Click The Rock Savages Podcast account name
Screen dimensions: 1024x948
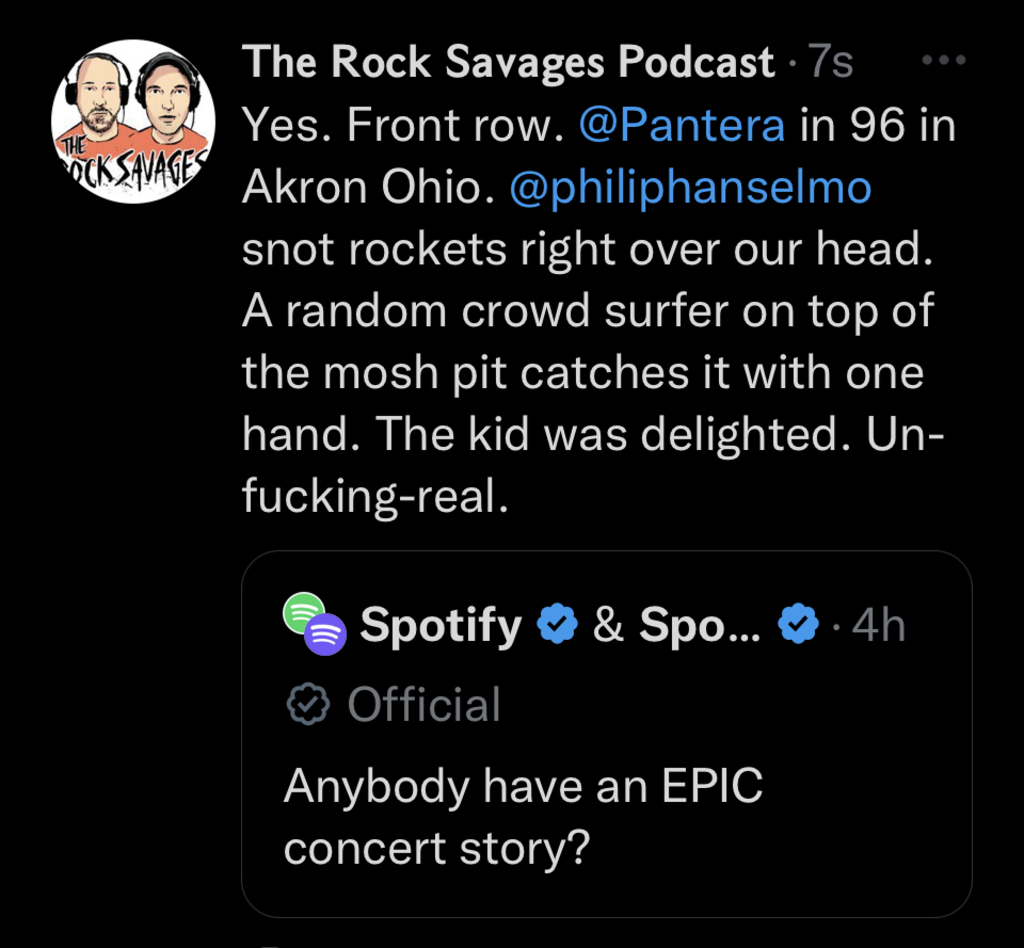click(509, 63)
